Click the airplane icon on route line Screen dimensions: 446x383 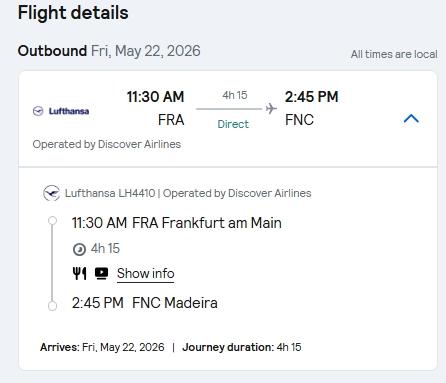point(271,109)
